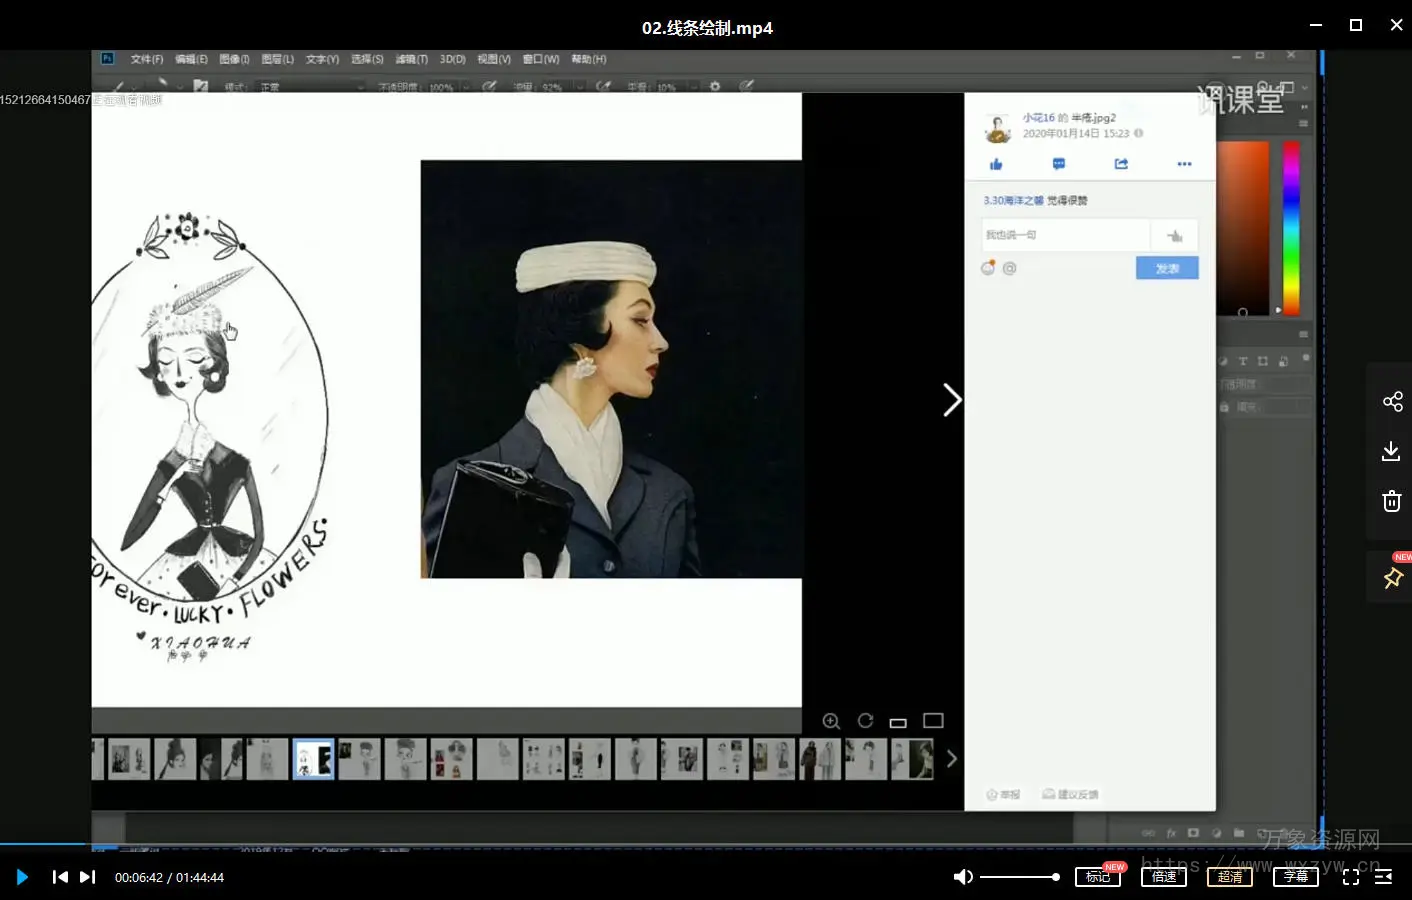This screenshot has height=900, width=1412.
Task: Open the 滤镜(T) filter menu
Action: pos(411,59)
